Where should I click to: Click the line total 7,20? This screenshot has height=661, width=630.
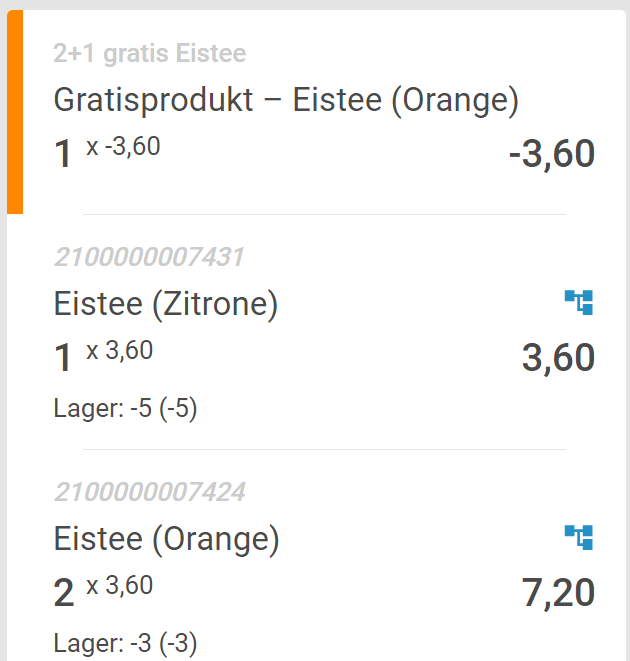pyautogui.click(x=558, y=593)
